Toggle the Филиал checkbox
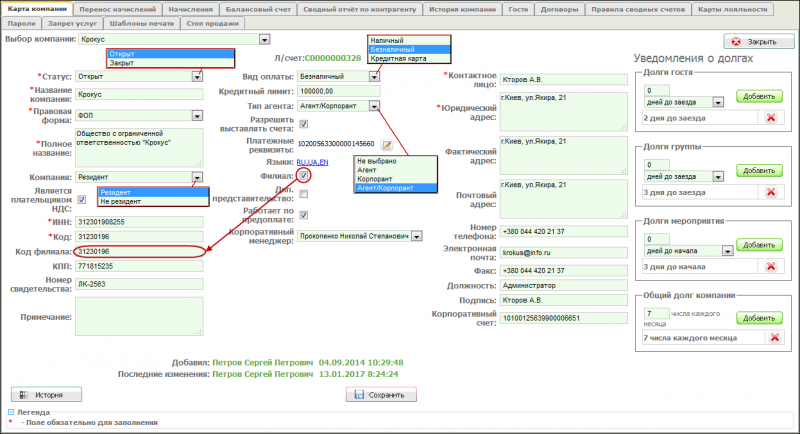 304,175
